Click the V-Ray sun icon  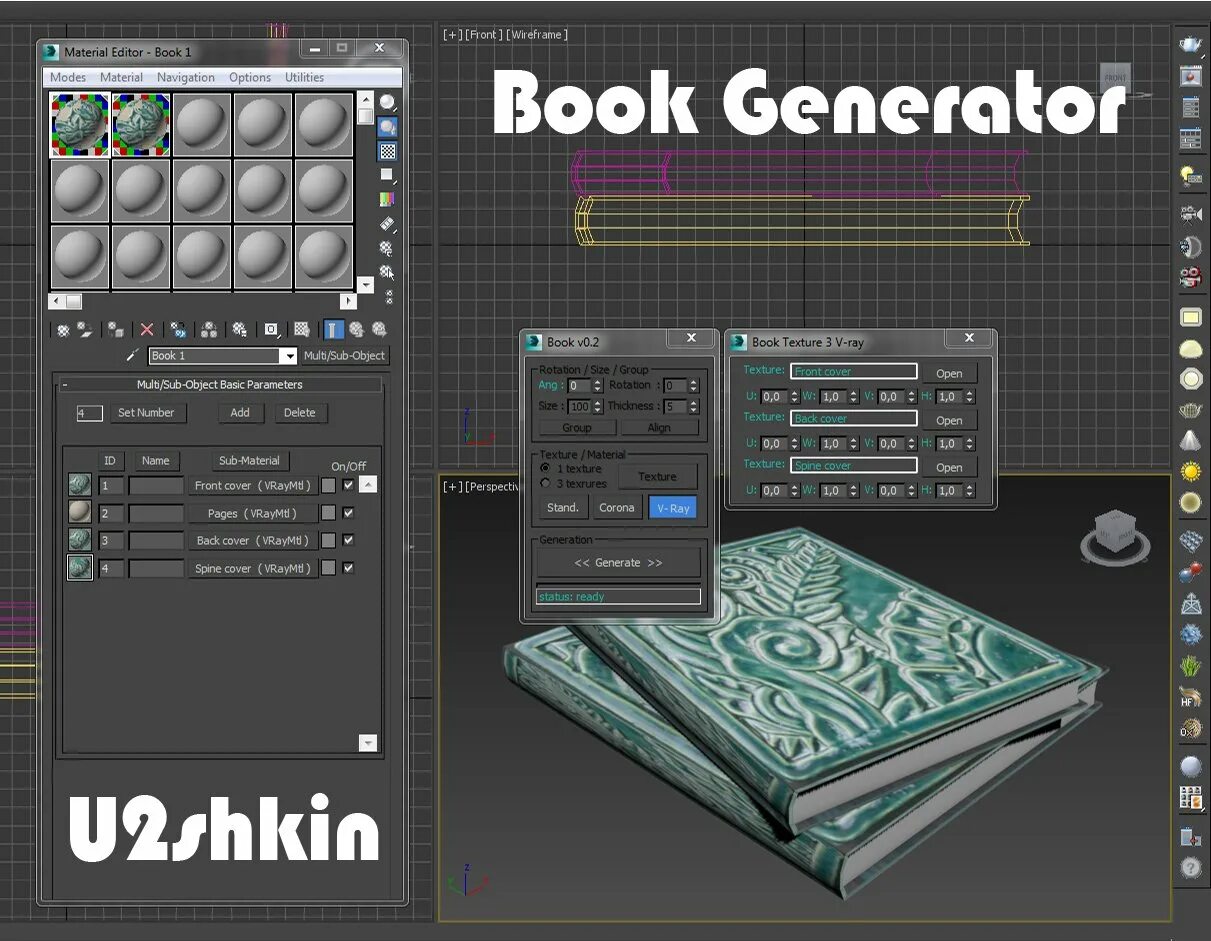click(1190, 471)
